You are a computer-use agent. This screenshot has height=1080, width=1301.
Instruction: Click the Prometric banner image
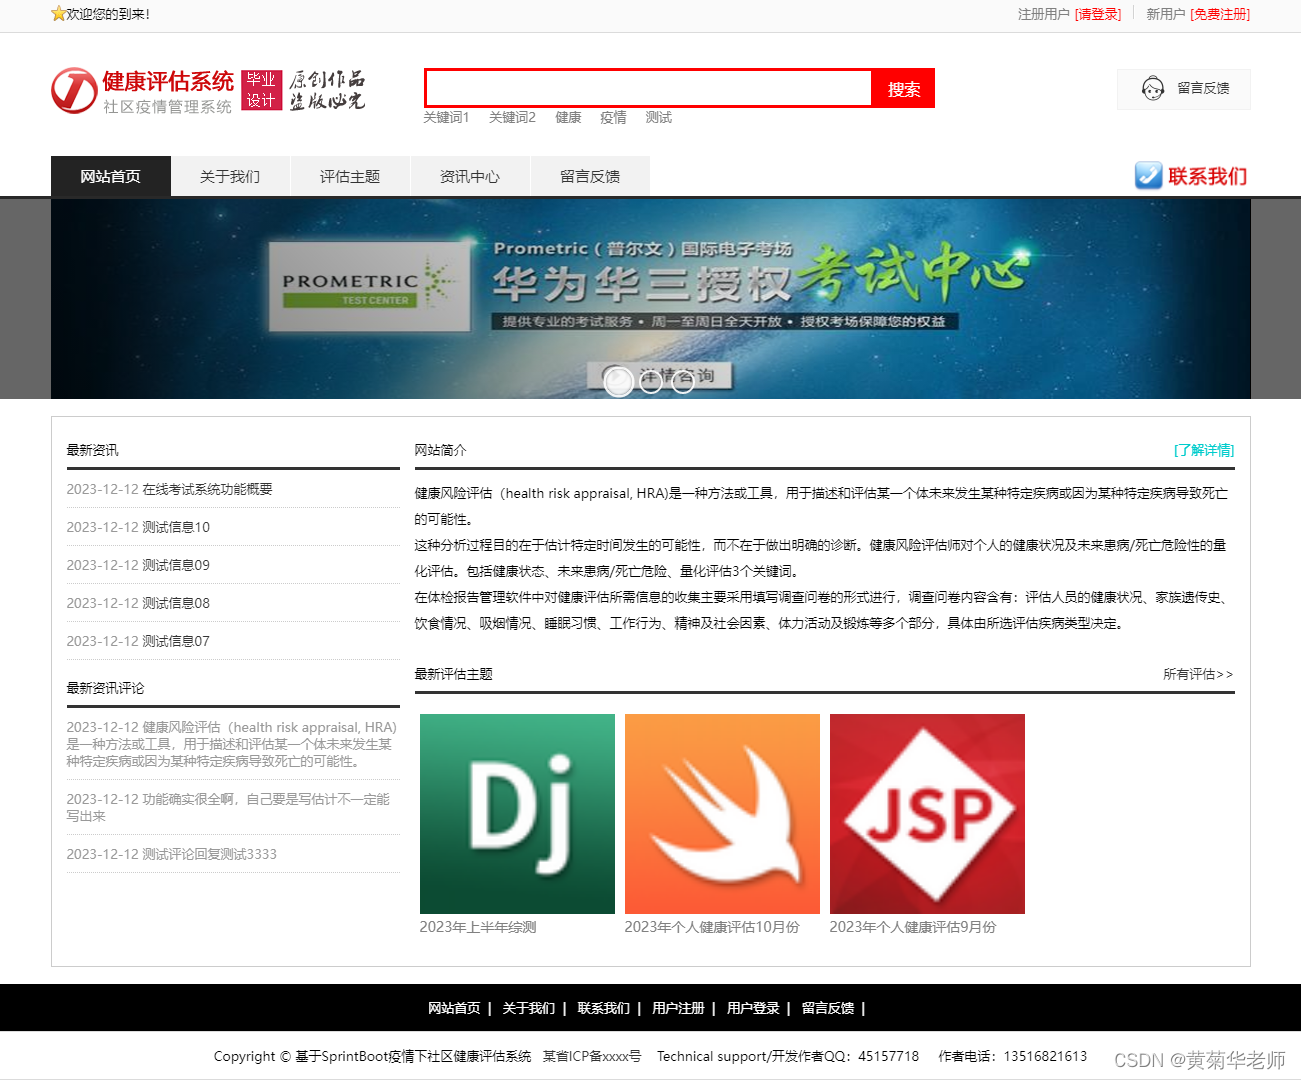[x=651, y=298]
